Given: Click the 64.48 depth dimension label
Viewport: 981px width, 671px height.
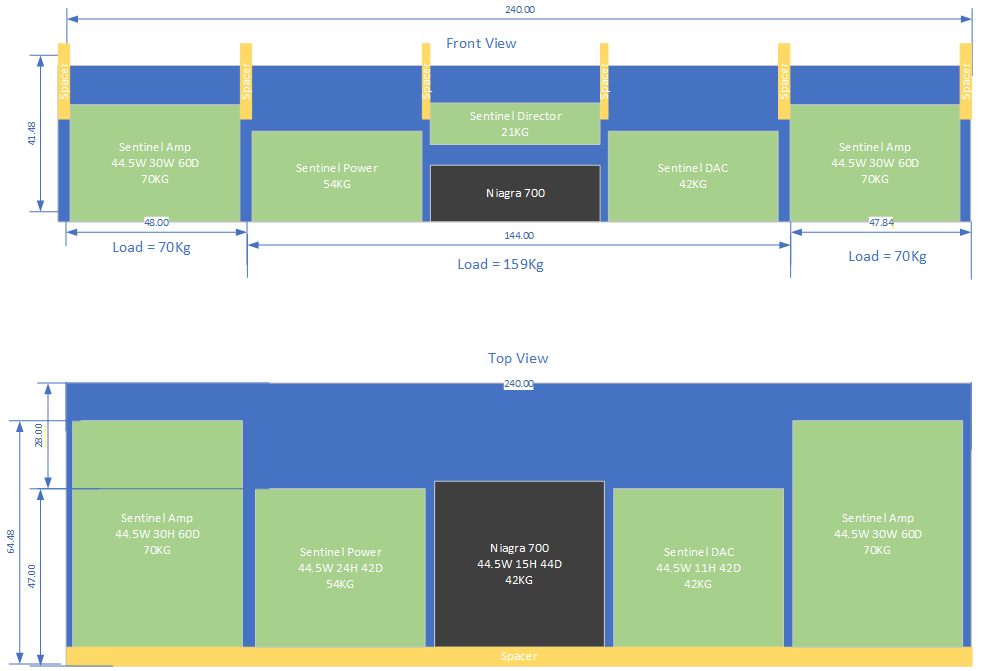Looking at the screenshot, I should (11, 542).
